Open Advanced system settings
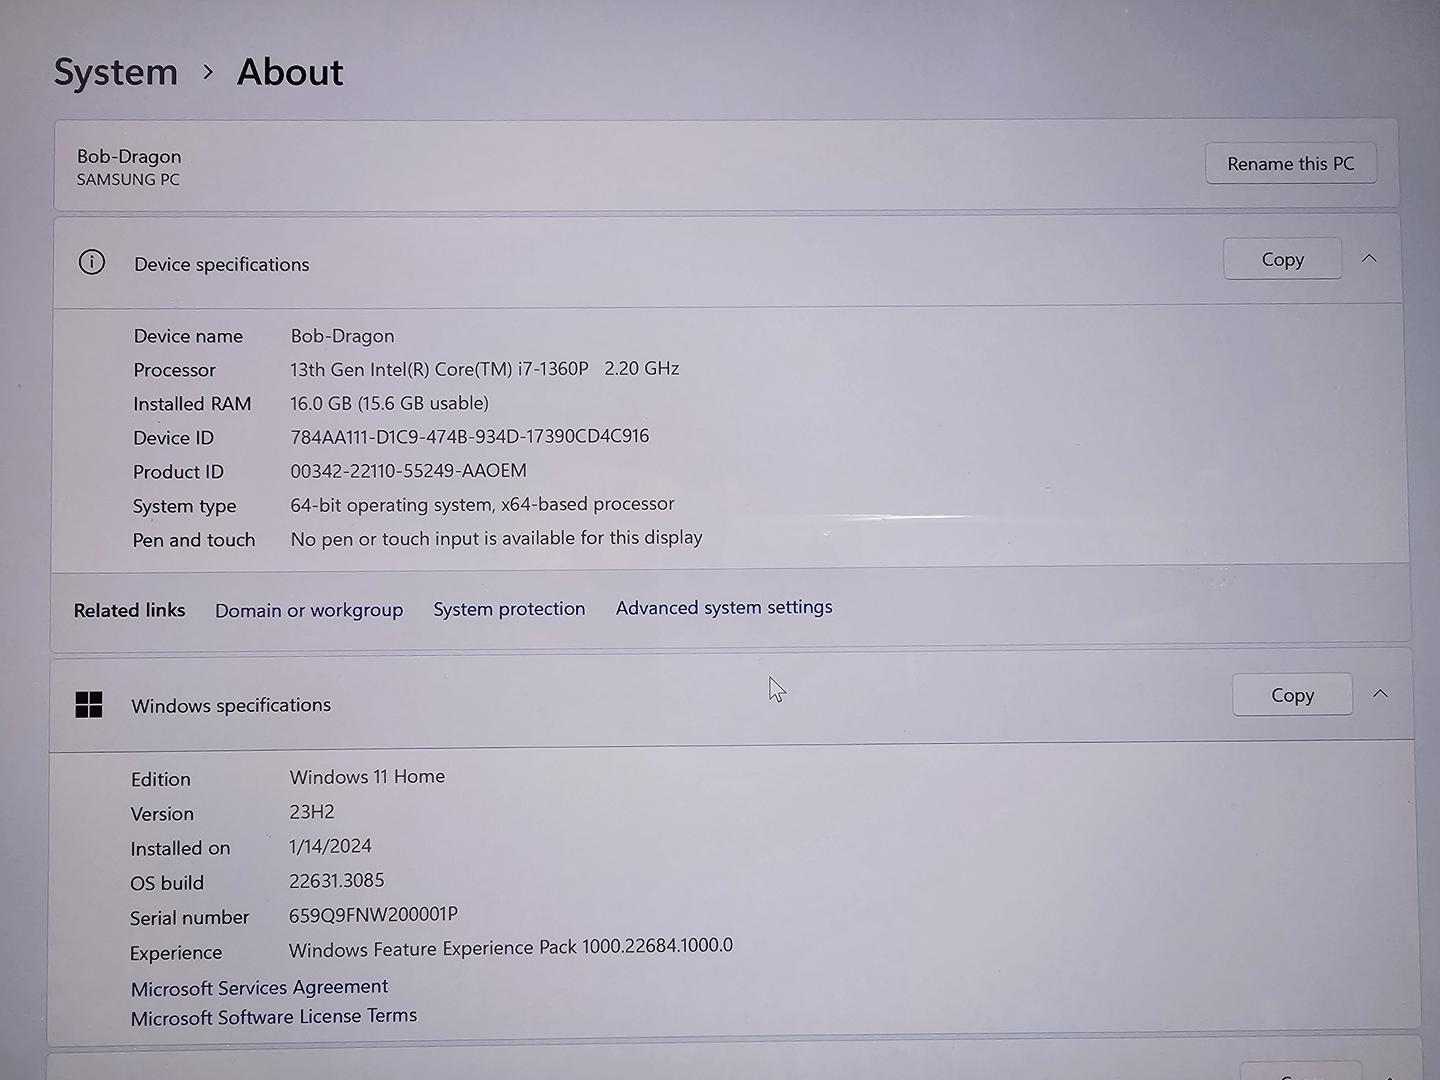Viewport: 1440px width, 1080px height. [724, 608]
